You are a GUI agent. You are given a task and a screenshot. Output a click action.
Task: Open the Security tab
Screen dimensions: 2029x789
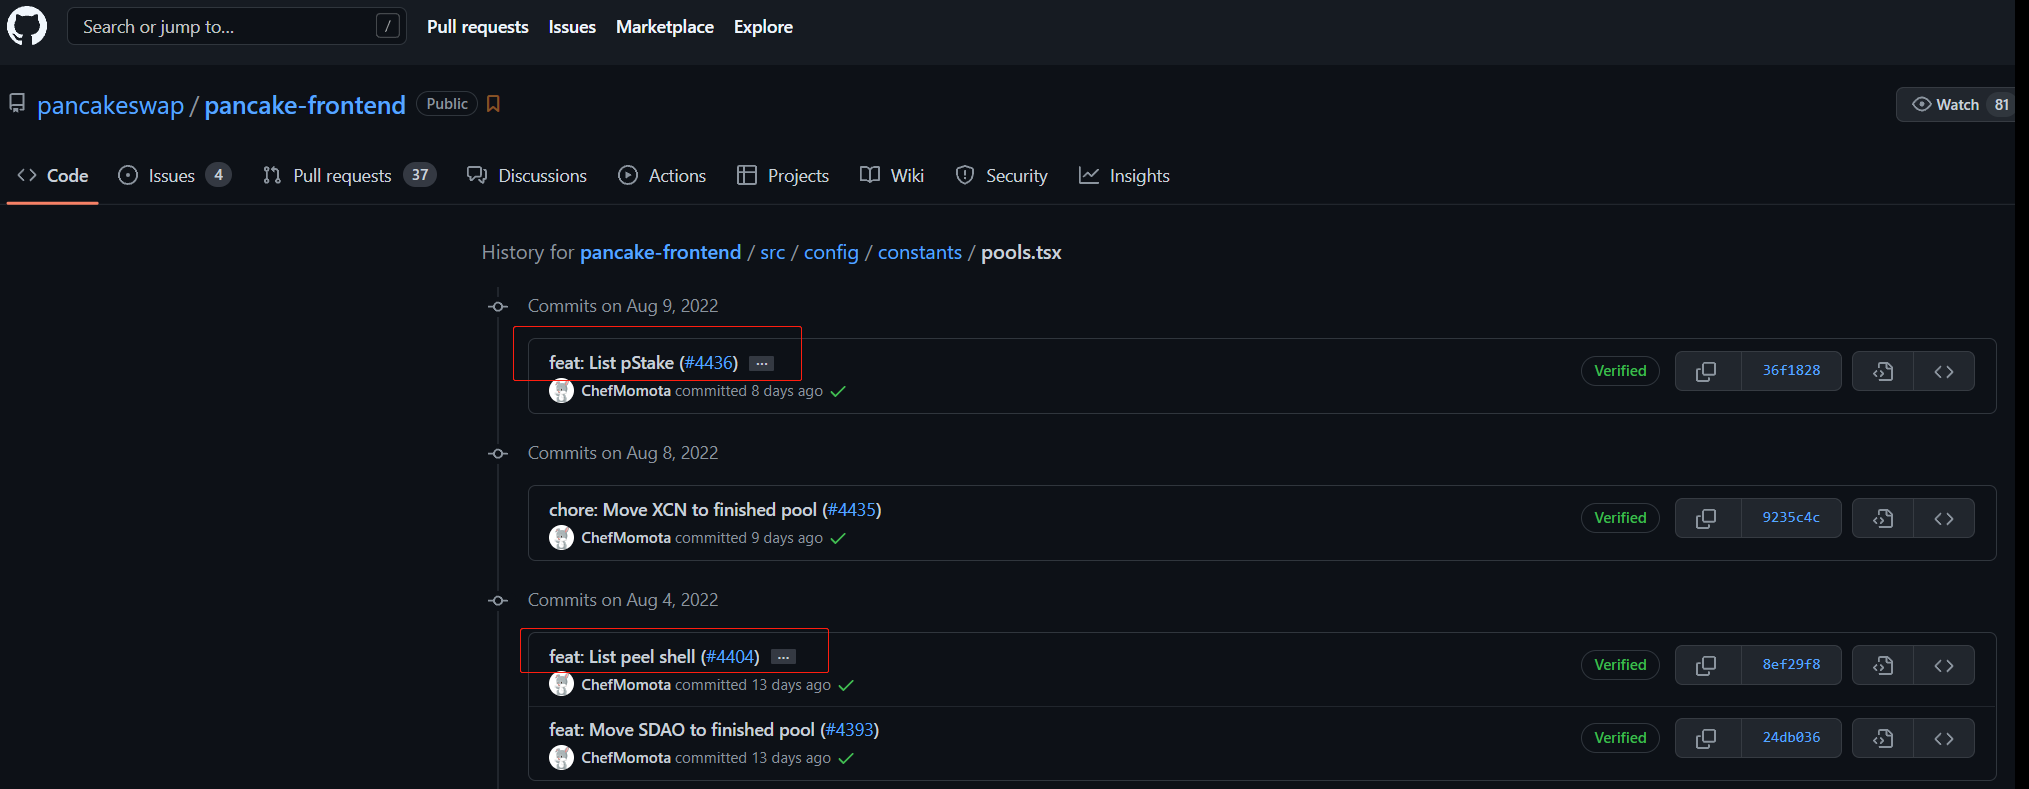pyautogui.click(x=1002, y=175)
